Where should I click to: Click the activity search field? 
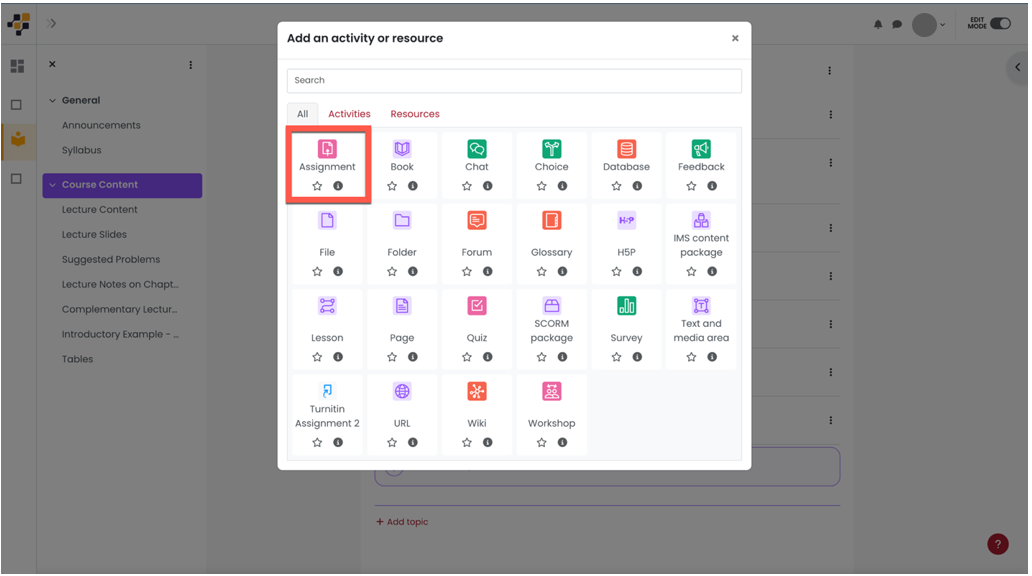coord(513,80)
